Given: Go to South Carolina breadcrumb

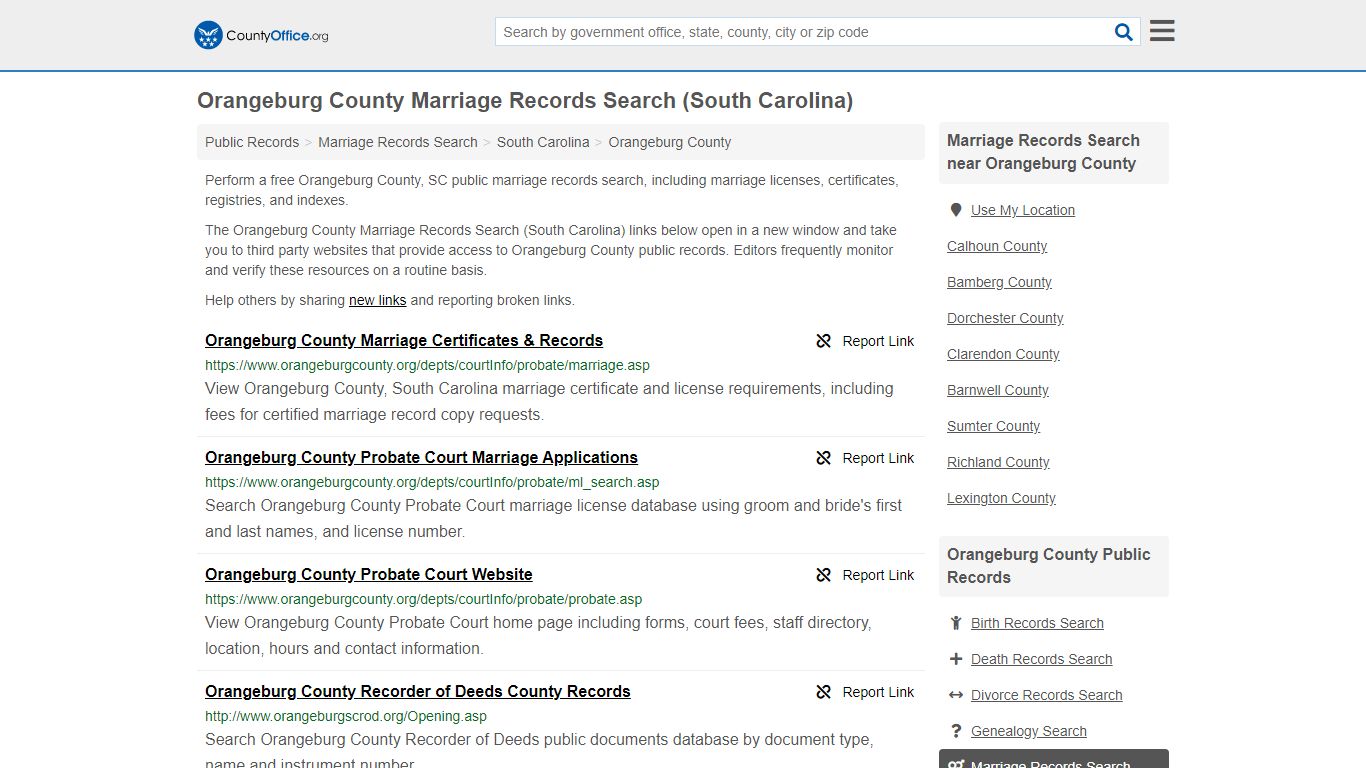Looking at the screenshot, I should click(x=543, y=142).
